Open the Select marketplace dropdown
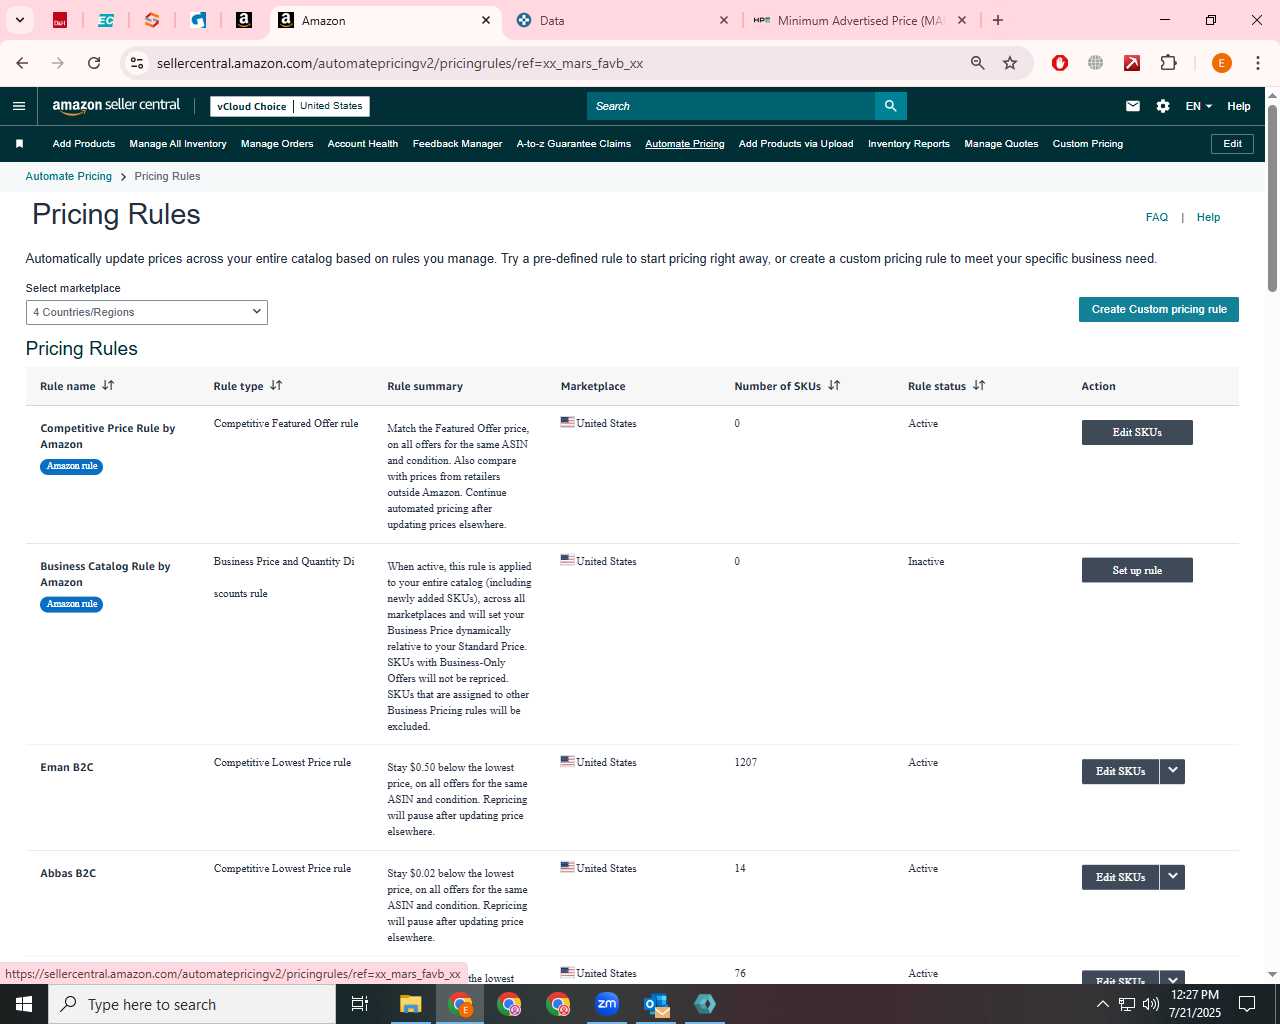 [x=147, y=312]
